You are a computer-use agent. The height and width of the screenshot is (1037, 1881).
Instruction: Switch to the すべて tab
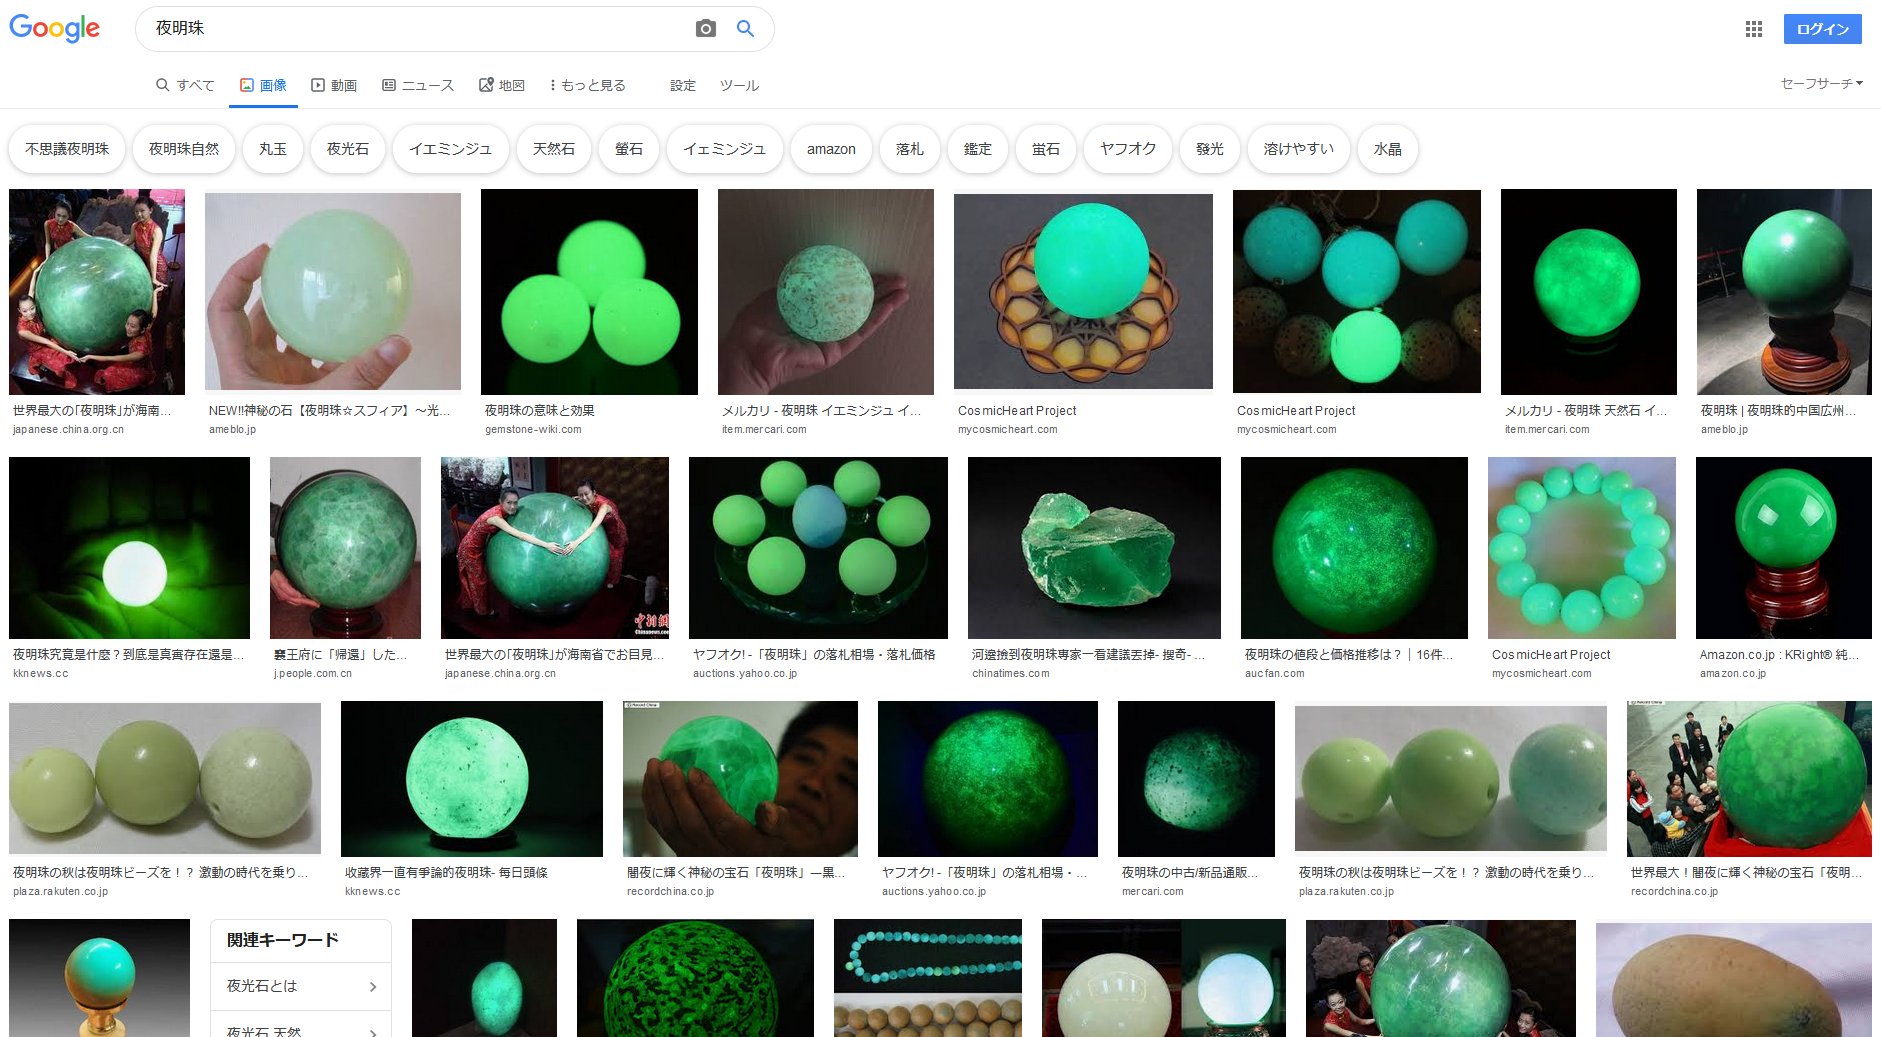(185, 85)
